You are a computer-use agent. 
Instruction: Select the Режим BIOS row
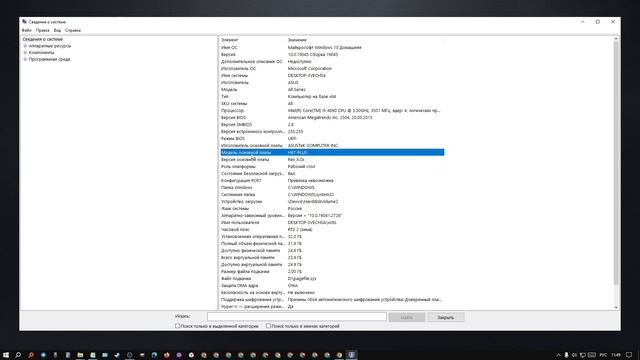pyautogui.click(x=332, y=138)
